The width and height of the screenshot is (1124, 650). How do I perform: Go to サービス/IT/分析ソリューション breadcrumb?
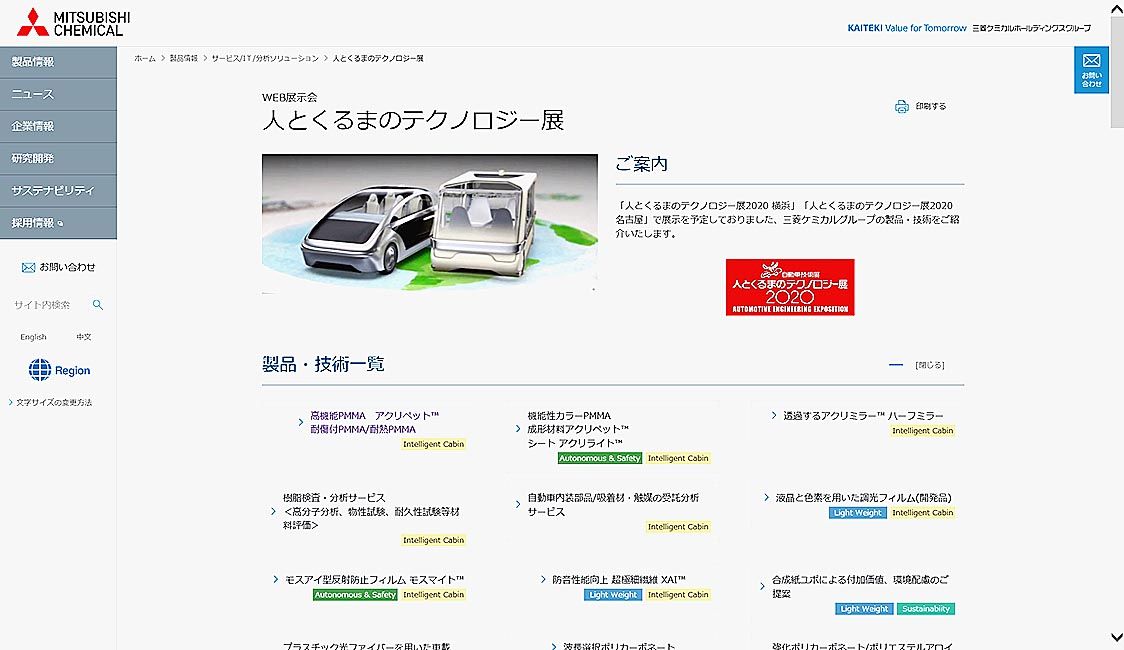click(265, 59)
